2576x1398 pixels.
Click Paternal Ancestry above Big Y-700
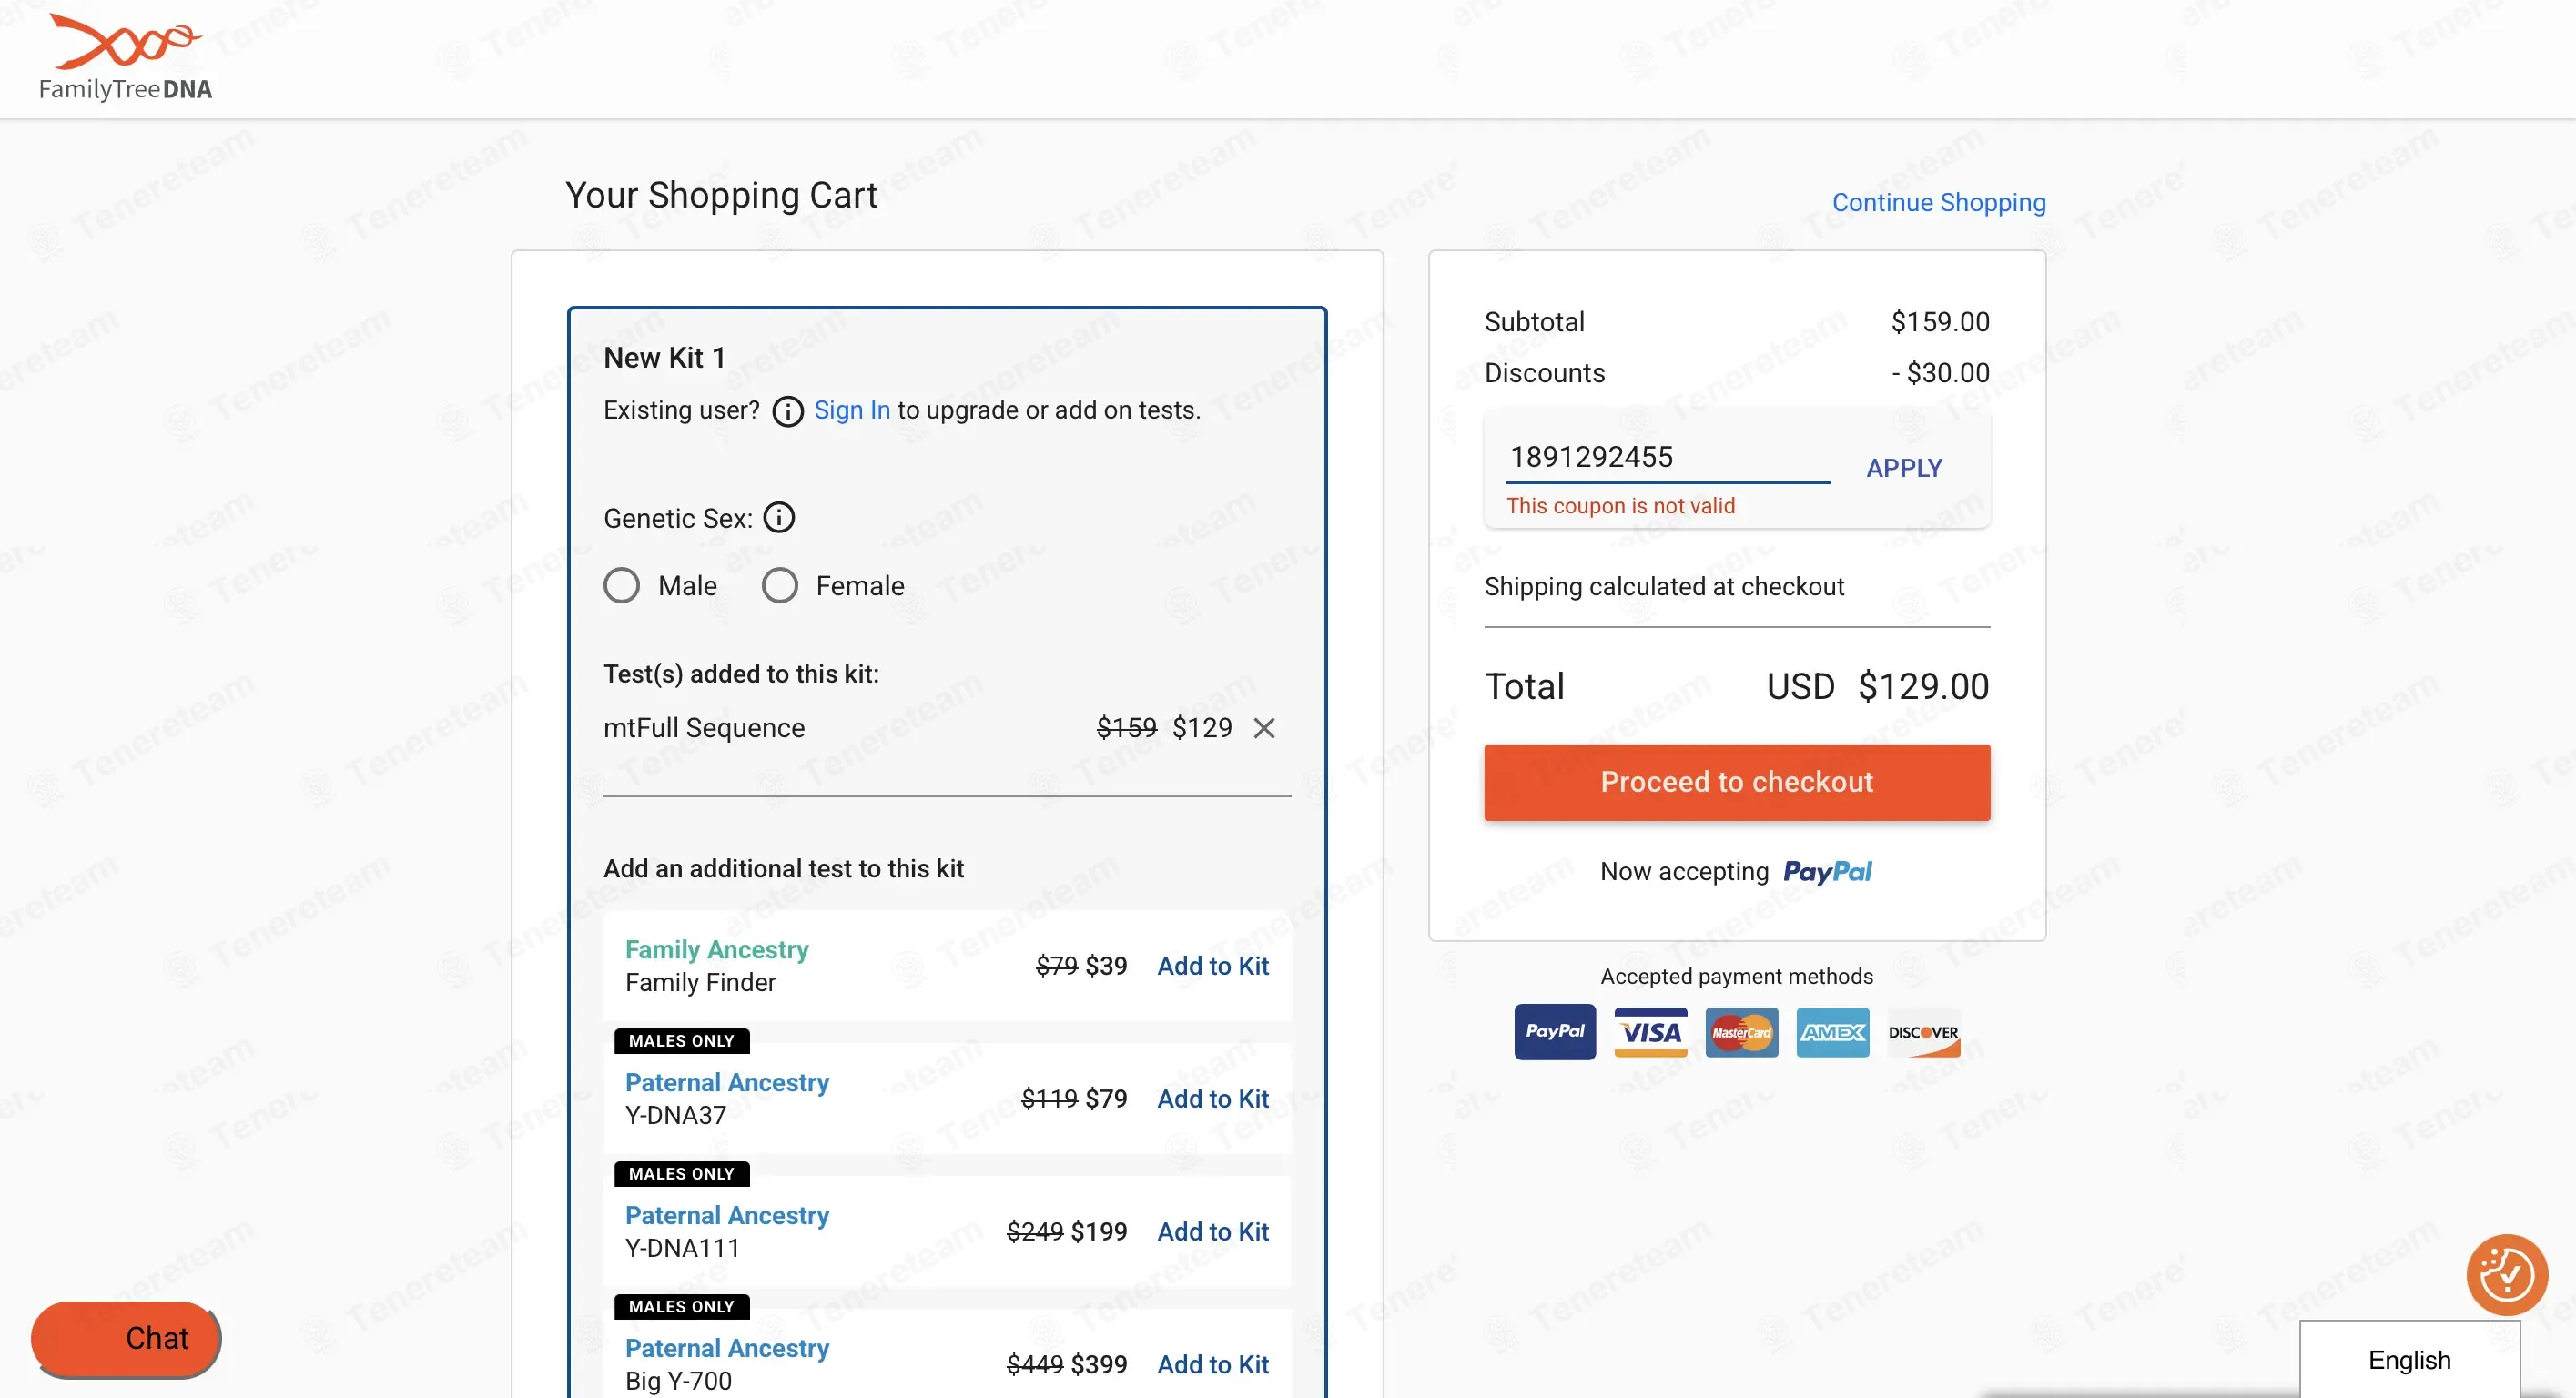[727, 1349]
